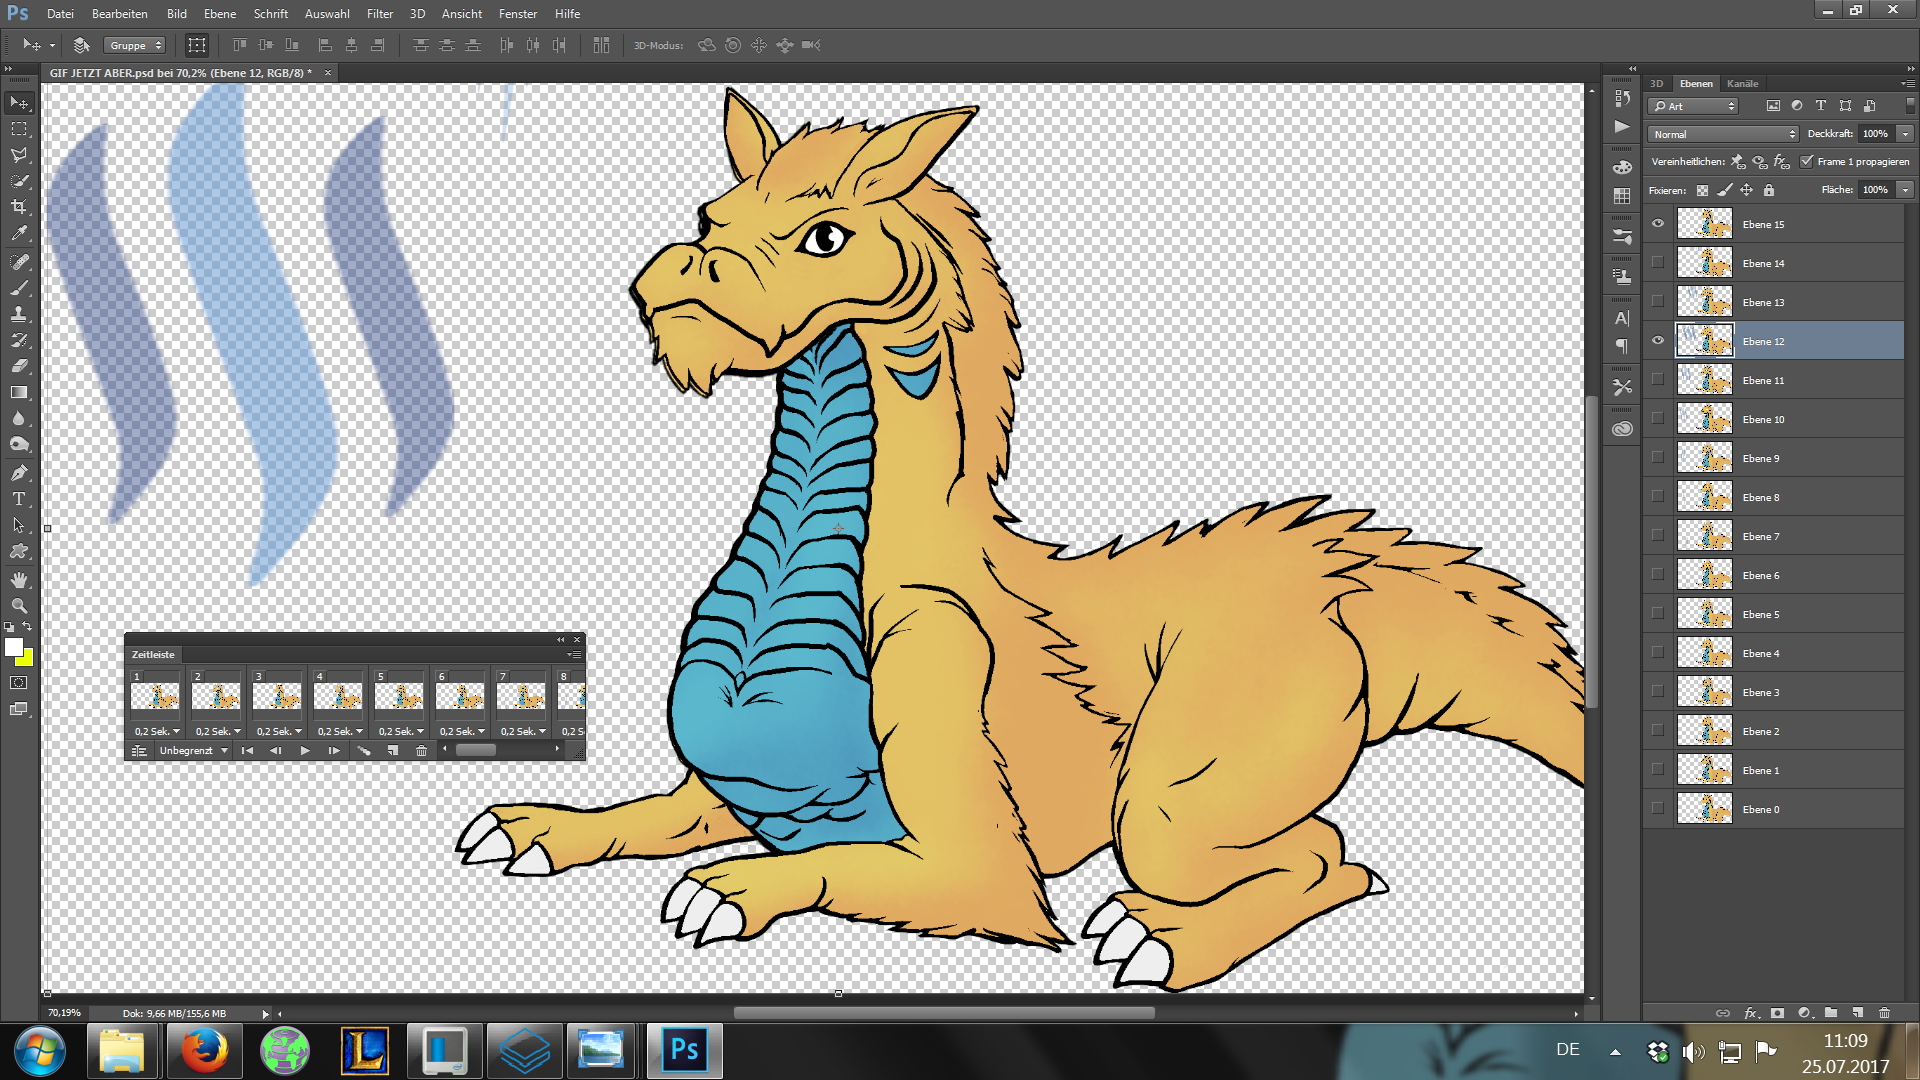Show layer Ebene 13
Viewport: 1920px width, 1080px height.
(1658, 302)
